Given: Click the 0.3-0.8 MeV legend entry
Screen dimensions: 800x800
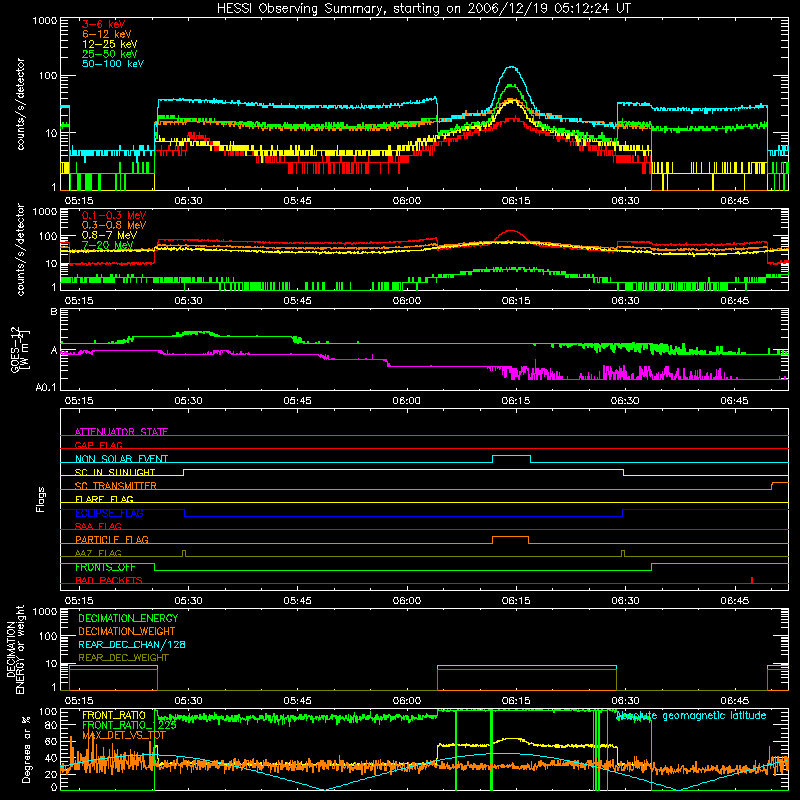Looking at the screenshot, I should pos(114,225).
